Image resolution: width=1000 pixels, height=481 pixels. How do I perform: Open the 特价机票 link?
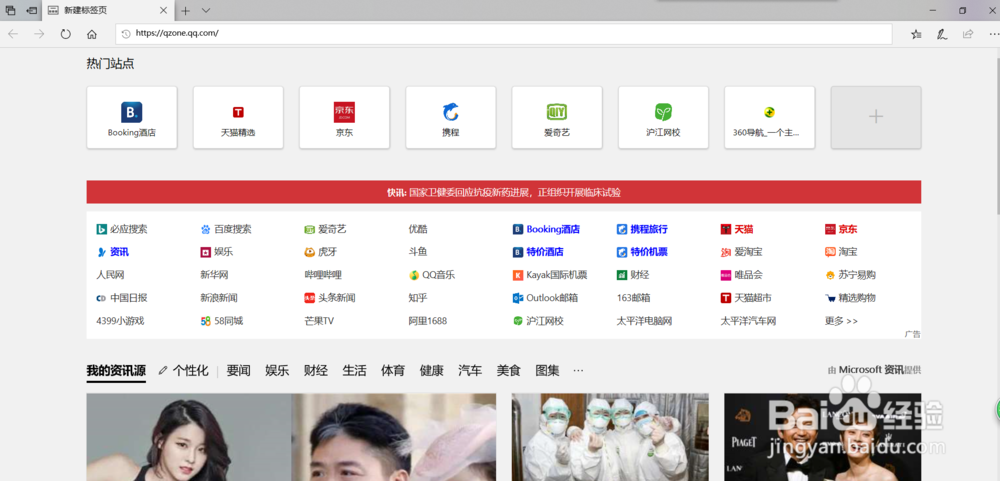pos(642,252)
